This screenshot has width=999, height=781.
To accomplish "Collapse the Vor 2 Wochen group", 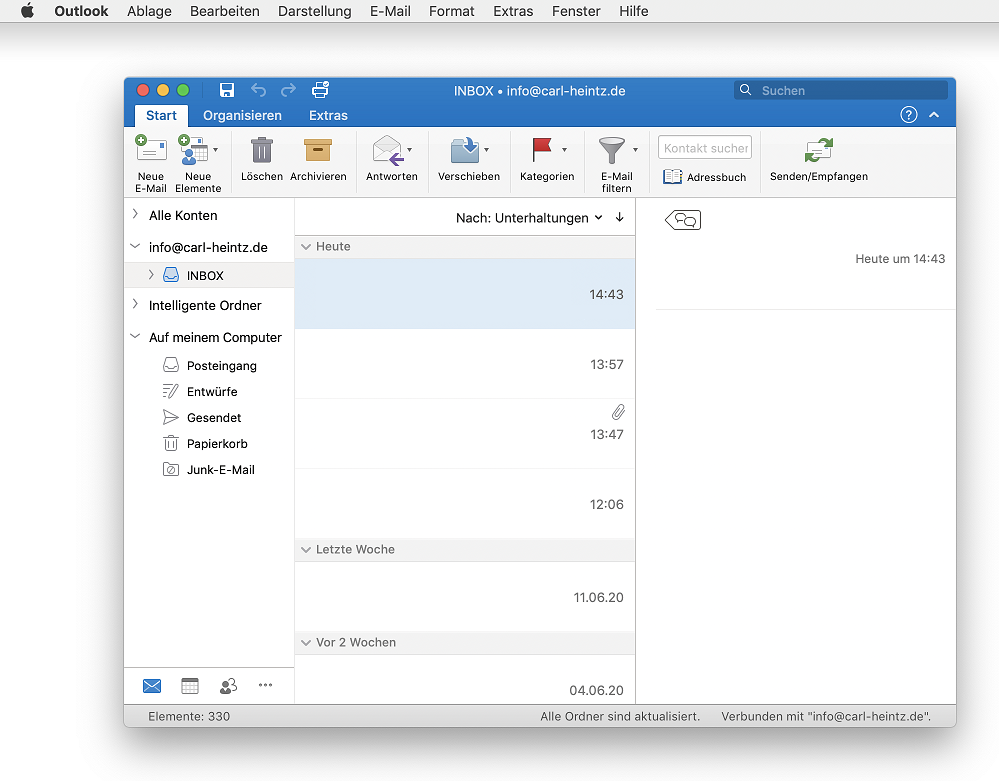I will (306, 643).
